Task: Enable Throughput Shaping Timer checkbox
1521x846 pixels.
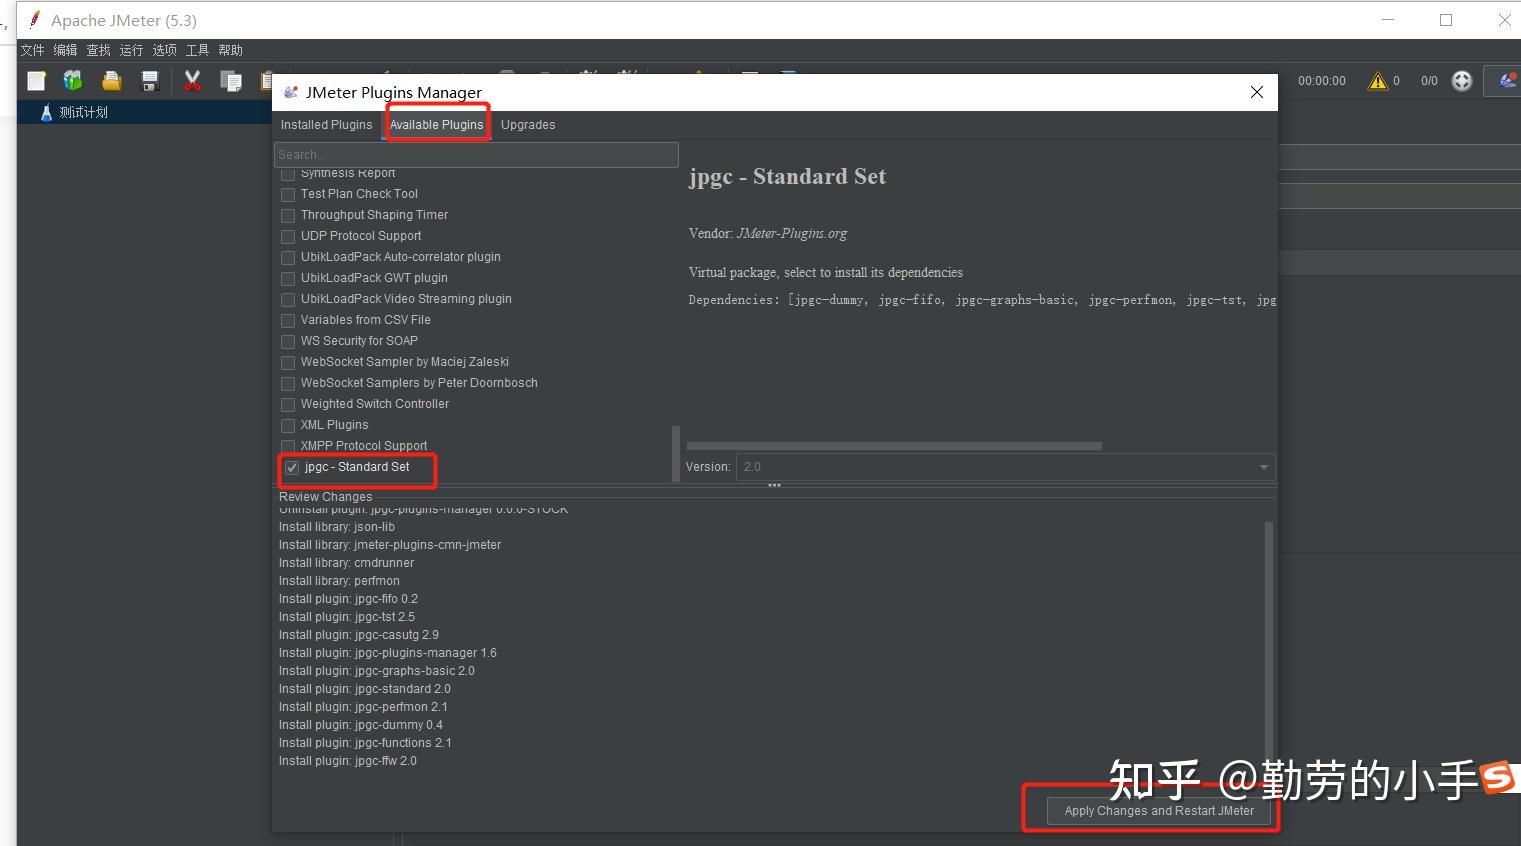Action: coord(288,215)
